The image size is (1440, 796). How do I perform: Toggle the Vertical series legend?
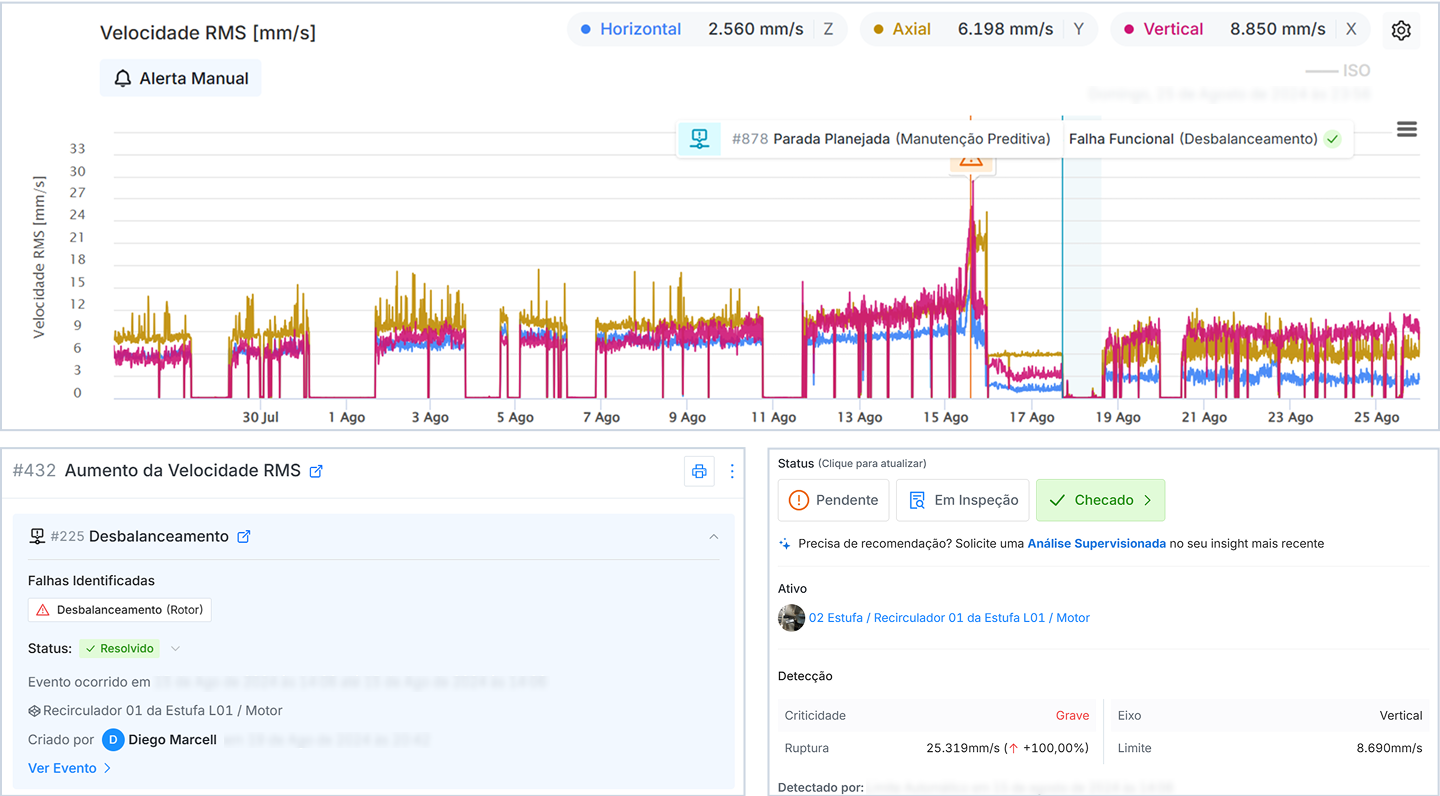1163,29
